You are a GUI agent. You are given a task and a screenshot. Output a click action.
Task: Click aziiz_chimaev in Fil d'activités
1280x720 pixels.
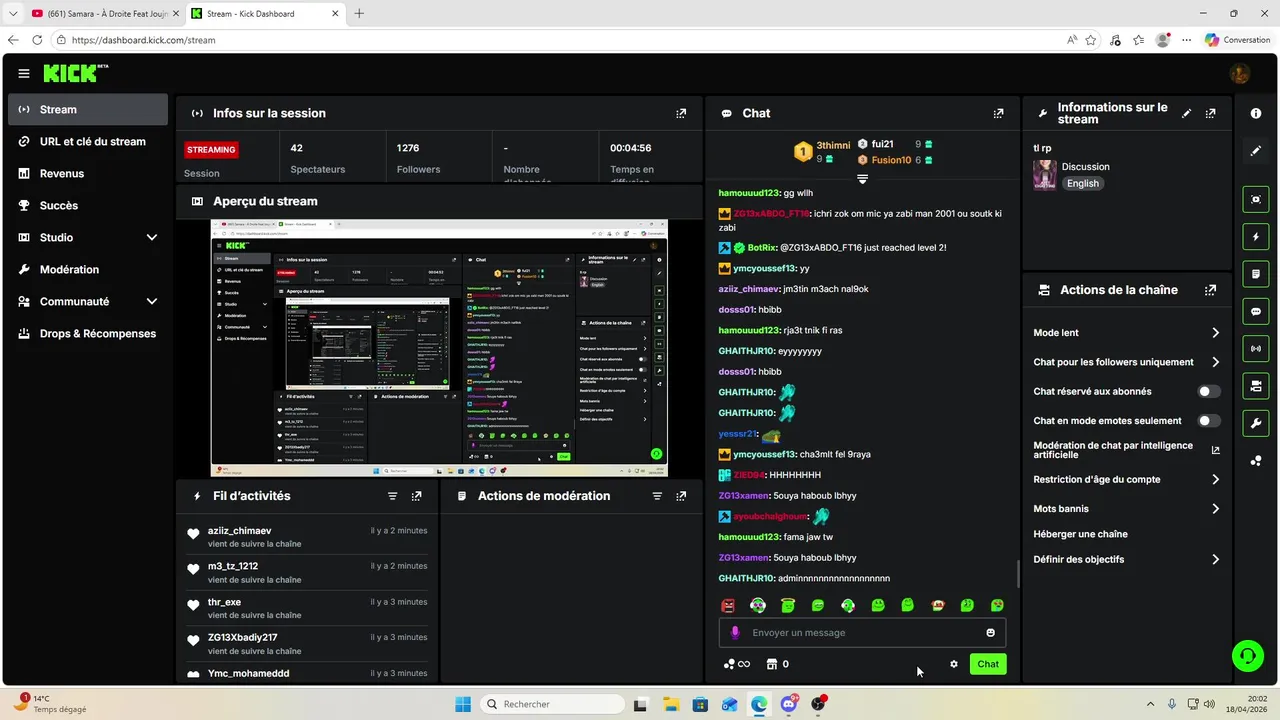[240, 531]
